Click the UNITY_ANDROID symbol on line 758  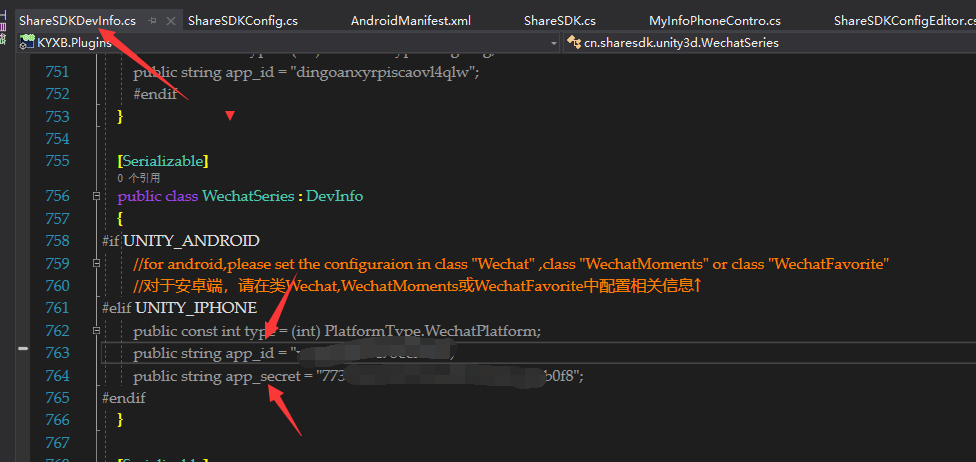point(191,240)
